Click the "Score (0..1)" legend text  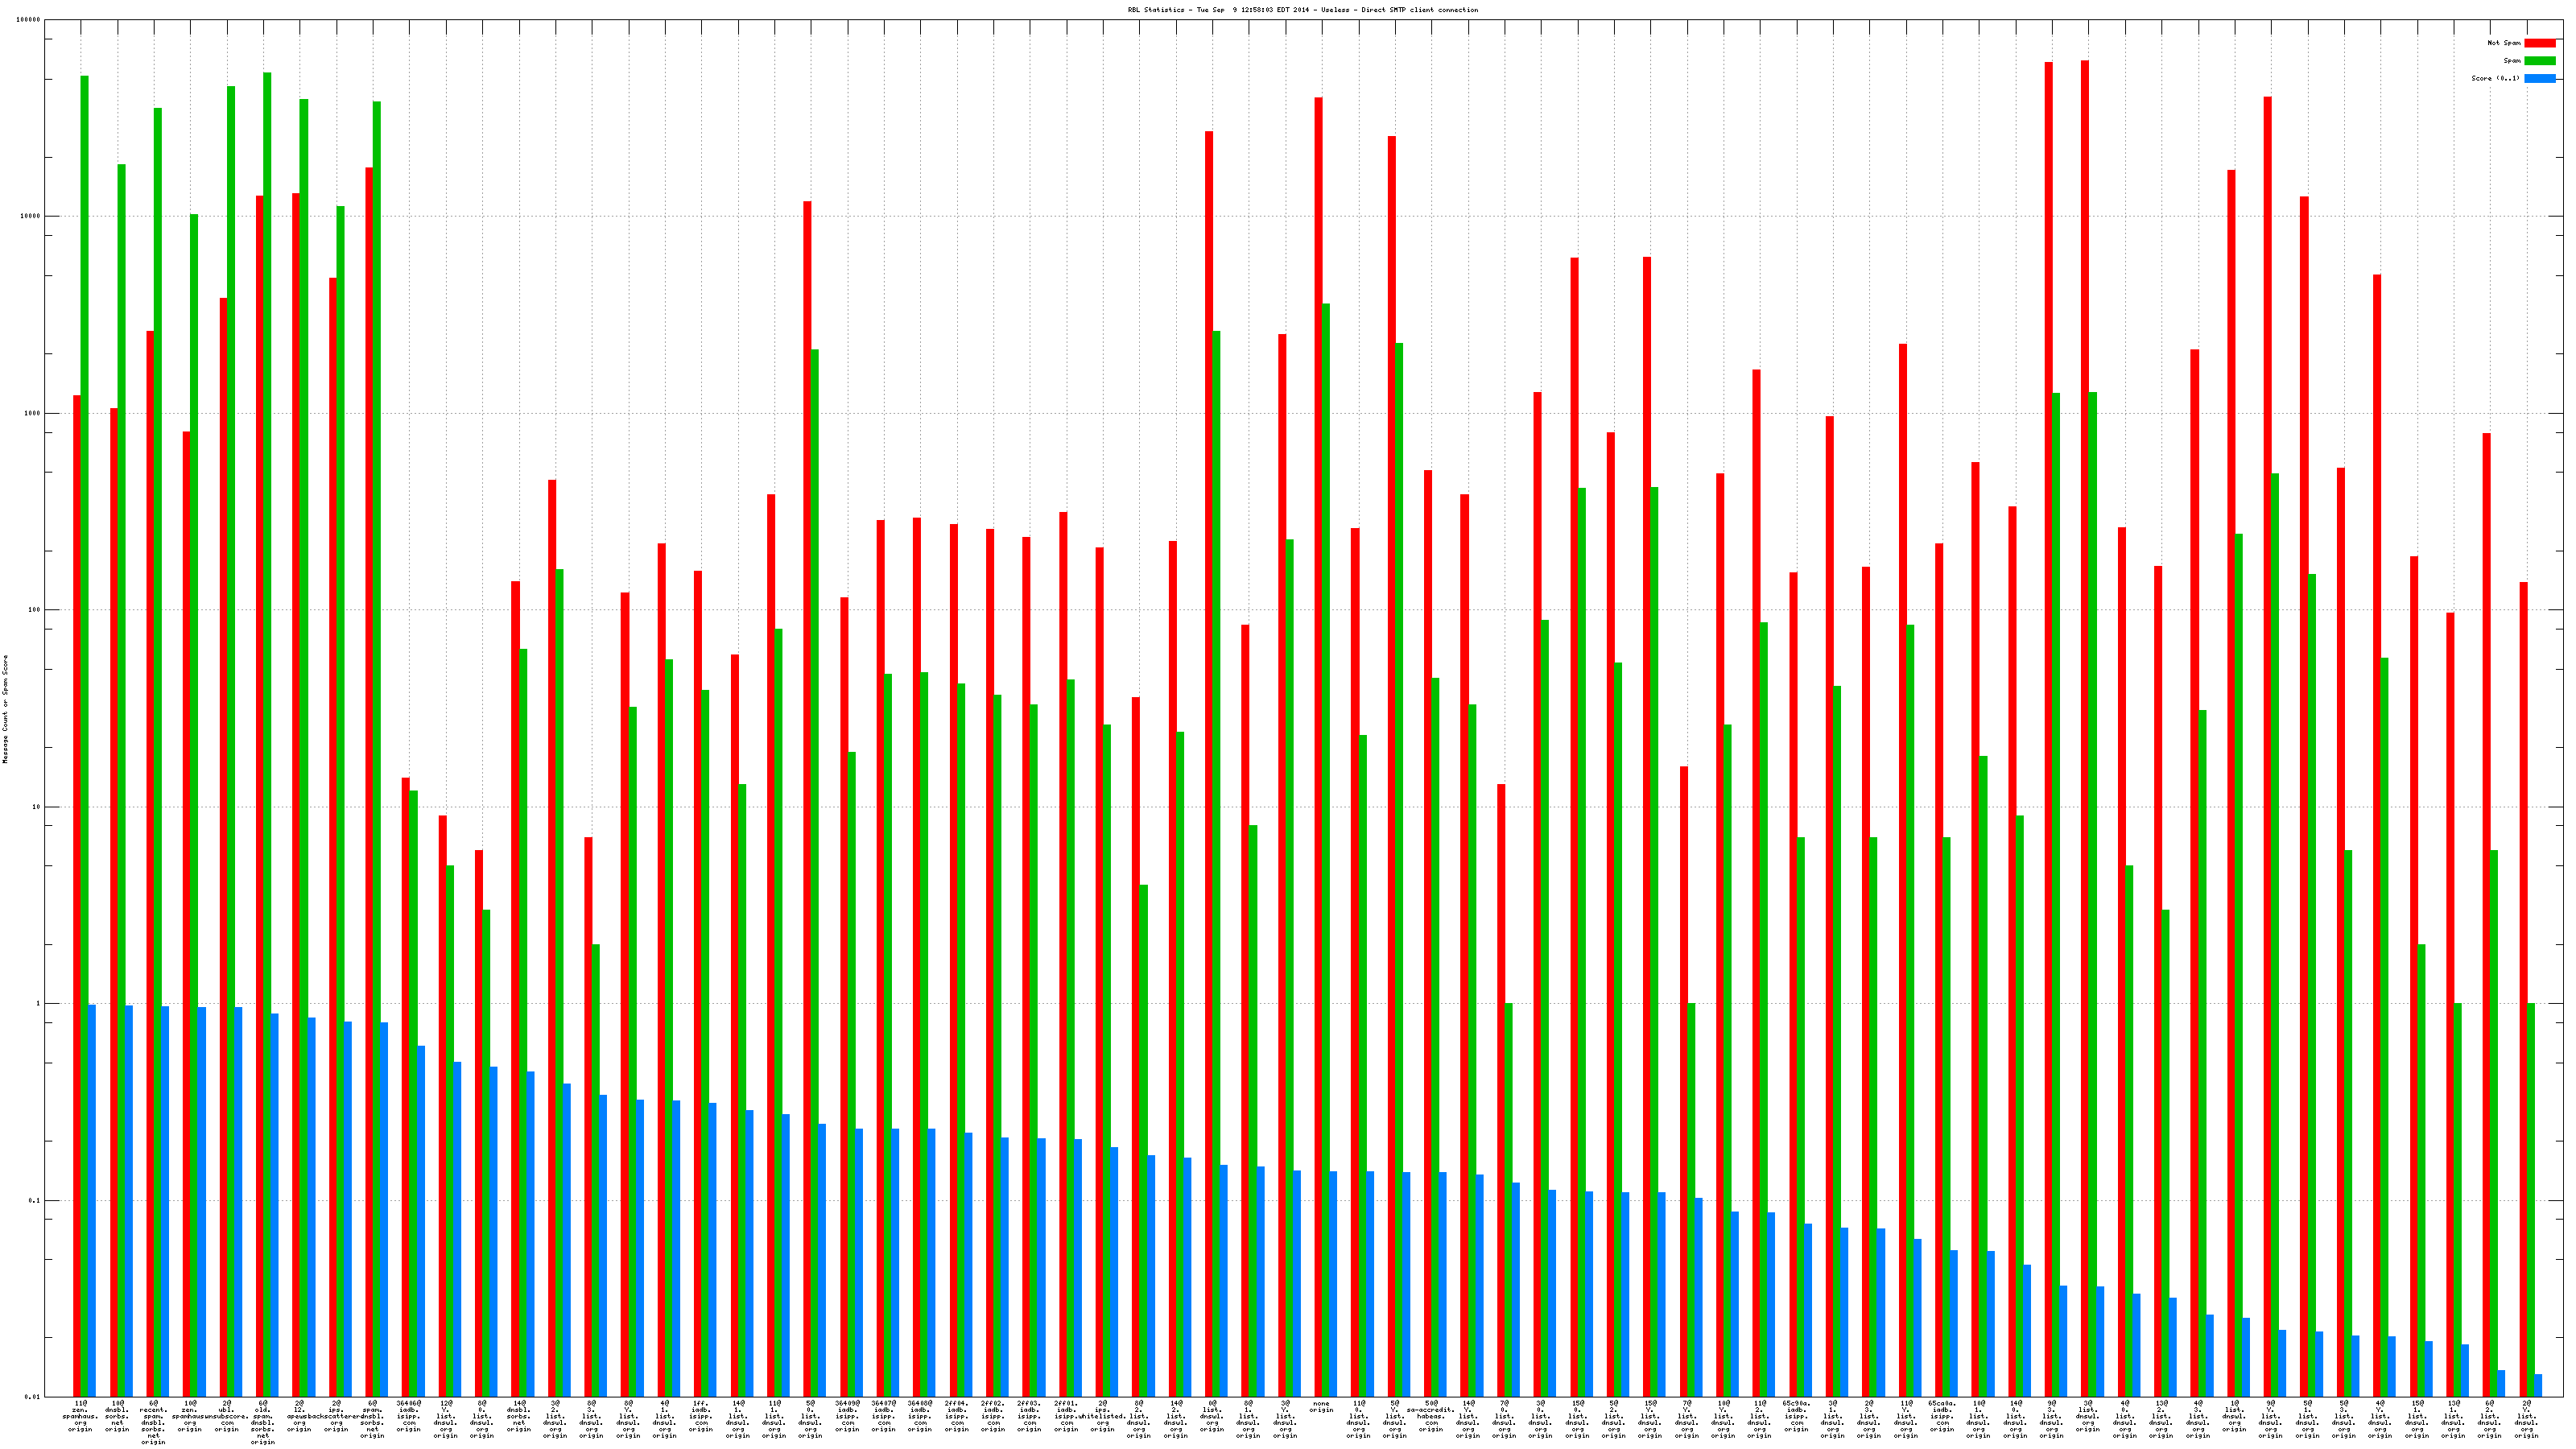[x=2495, y=78]
